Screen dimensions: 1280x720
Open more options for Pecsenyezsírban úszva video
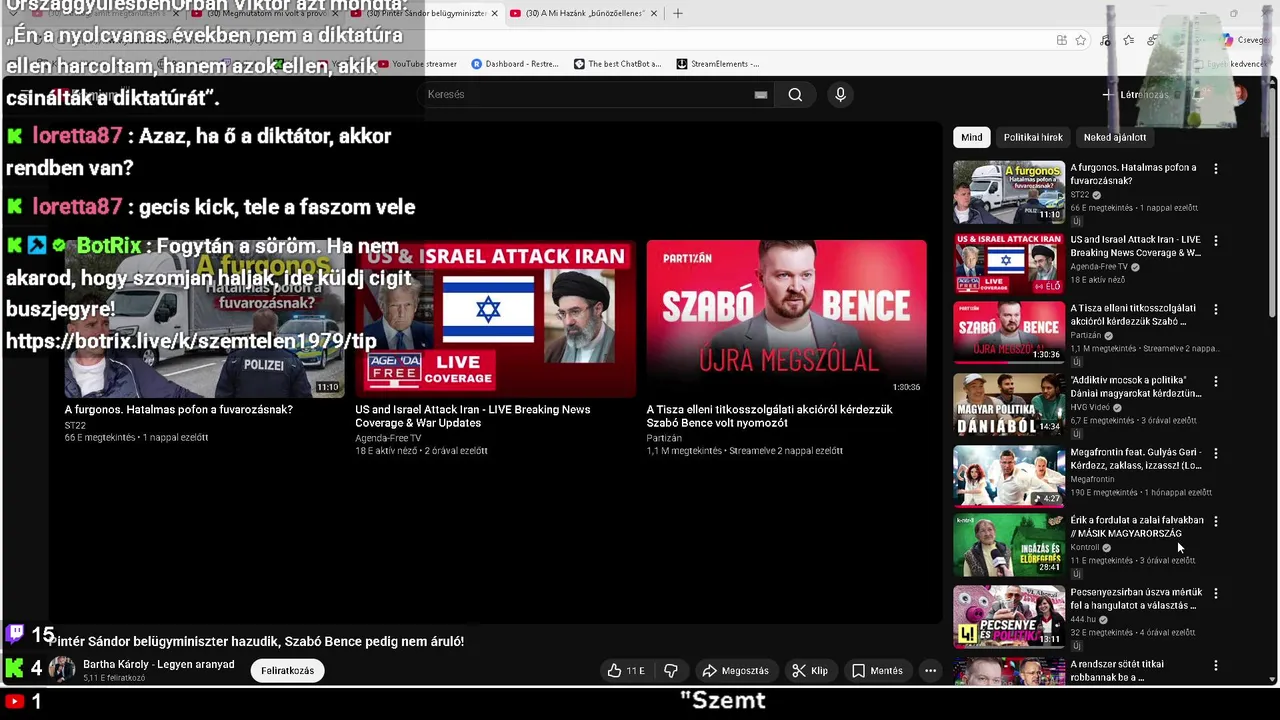pos(1216,593)
